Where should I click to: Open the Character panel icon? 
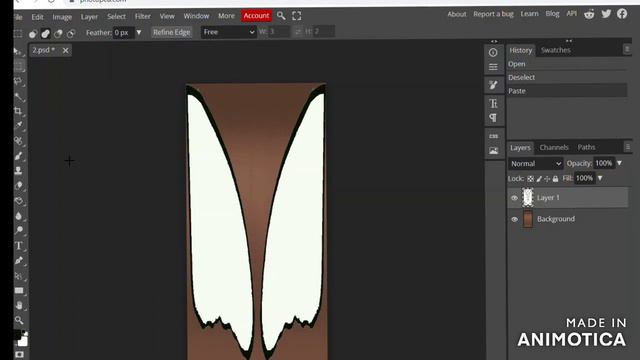493,103
